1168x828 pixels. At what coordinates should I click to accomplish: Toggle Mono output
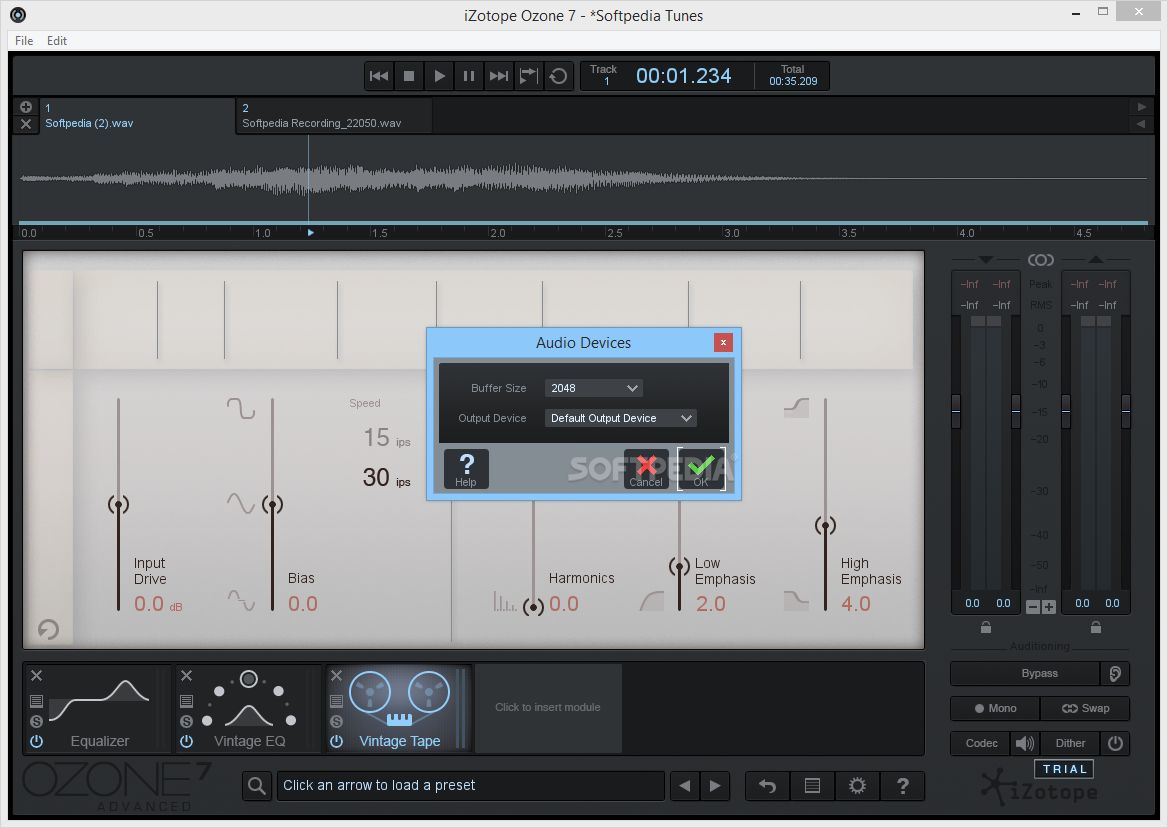point(995,708)
